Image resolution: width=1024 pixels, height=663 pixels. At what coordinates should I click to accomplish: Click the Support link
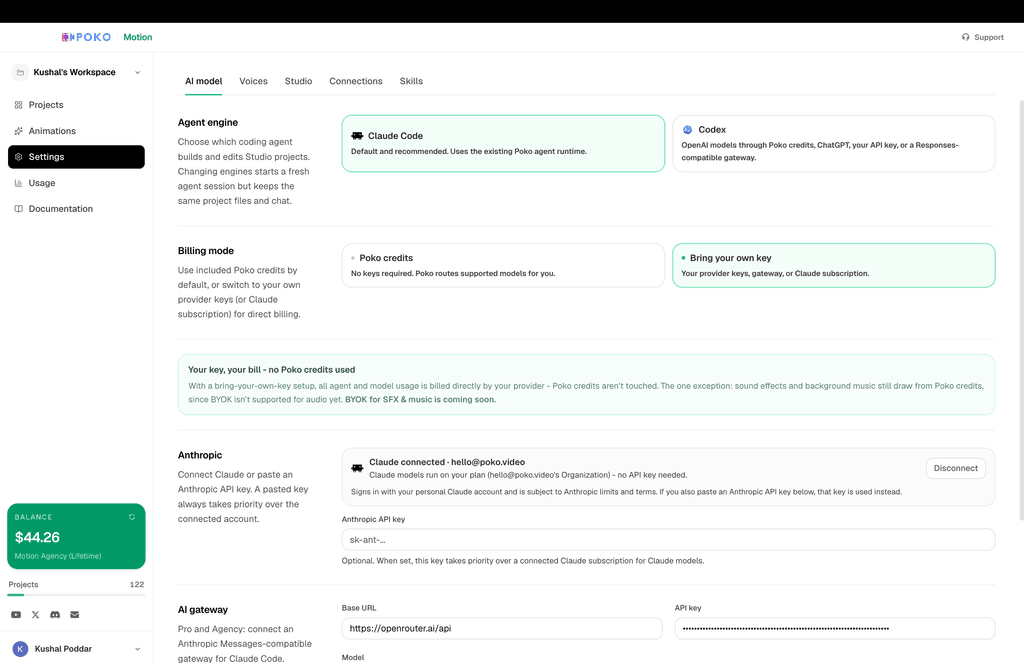tap(983, 37)
